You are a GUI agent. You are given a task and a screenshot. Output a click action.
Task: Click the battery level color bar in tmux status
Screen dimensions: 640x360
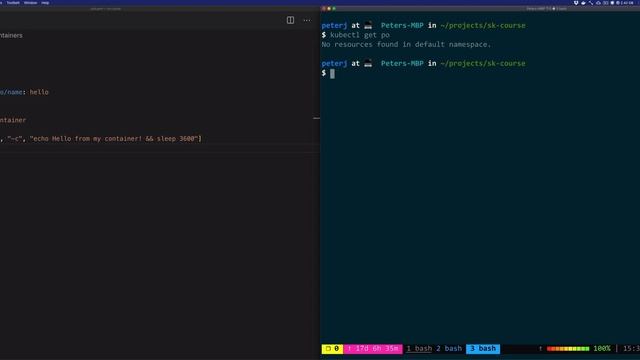pyautogui.click(x=568, y=349)
